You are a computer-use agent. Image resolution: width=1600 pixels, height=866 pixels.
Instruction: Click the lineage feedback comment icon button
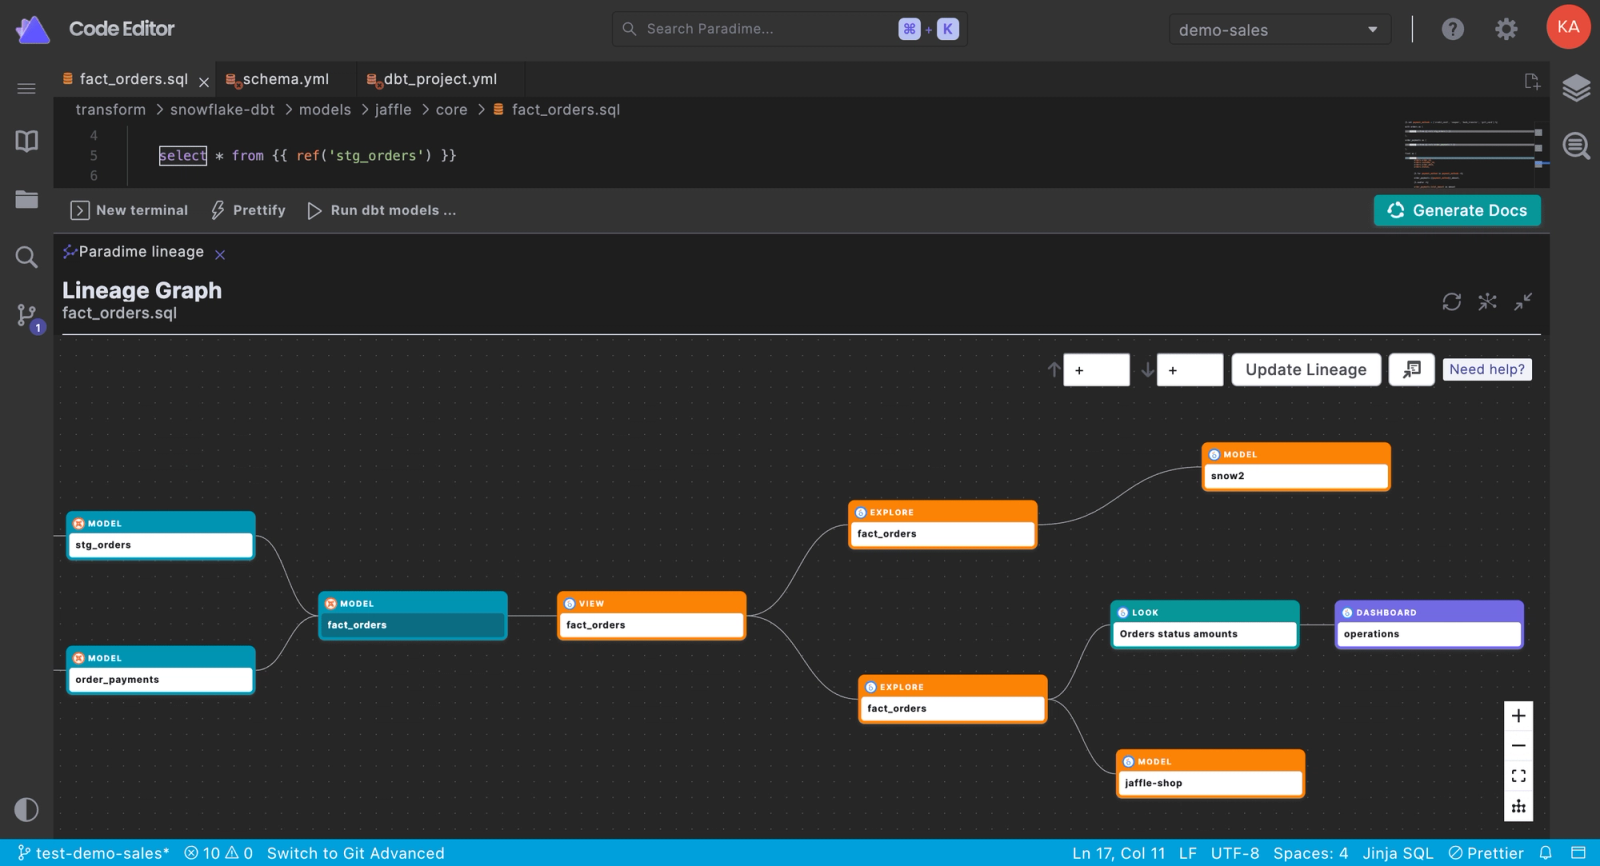tap(1412, 369)
